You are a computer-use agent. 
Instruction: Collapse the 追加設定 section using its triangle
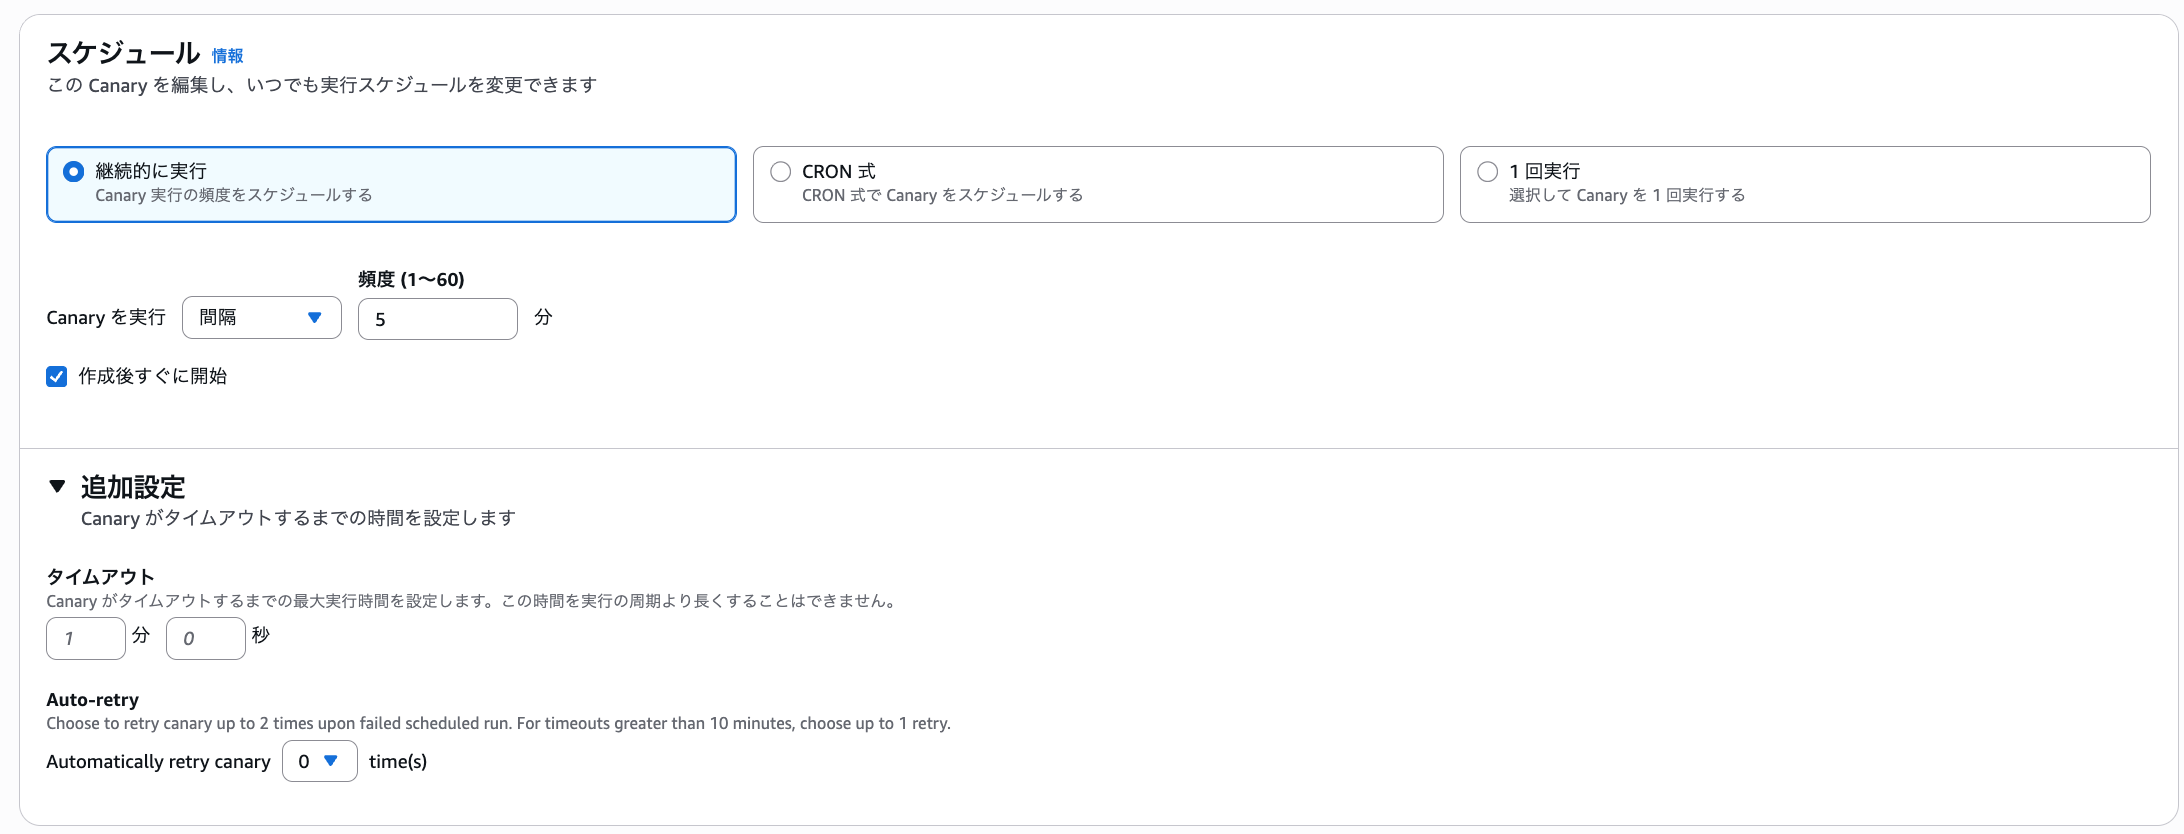[x=57, y=487]
